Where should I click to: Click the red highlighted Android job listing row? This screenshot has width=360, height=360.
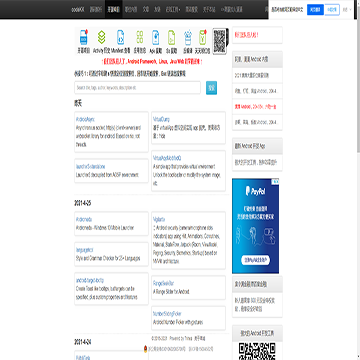256,107
